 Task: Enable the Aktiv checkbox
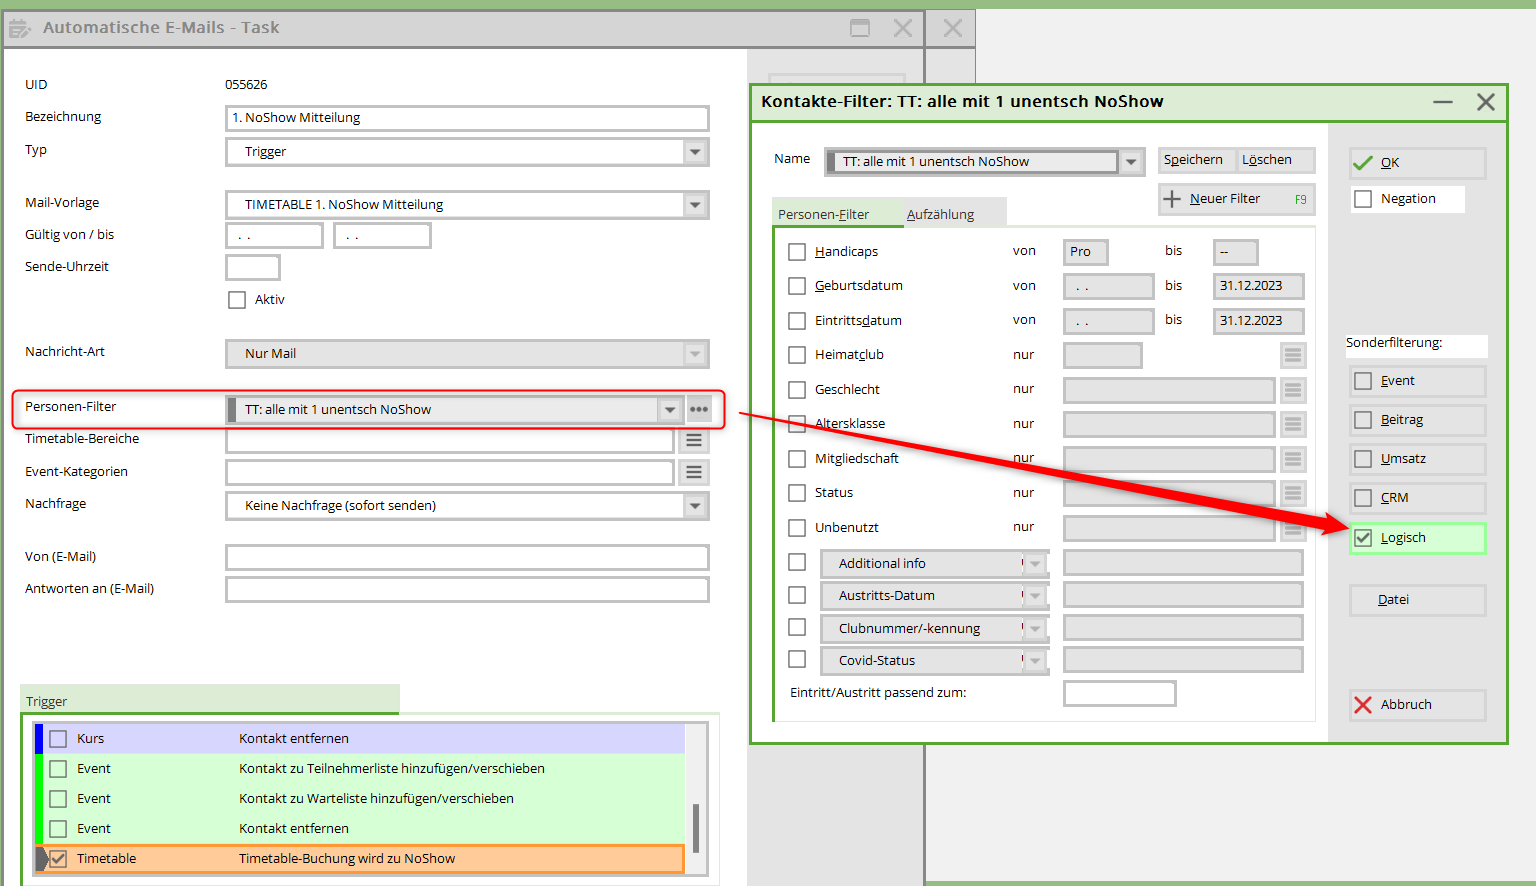click(x=237, y=300)
